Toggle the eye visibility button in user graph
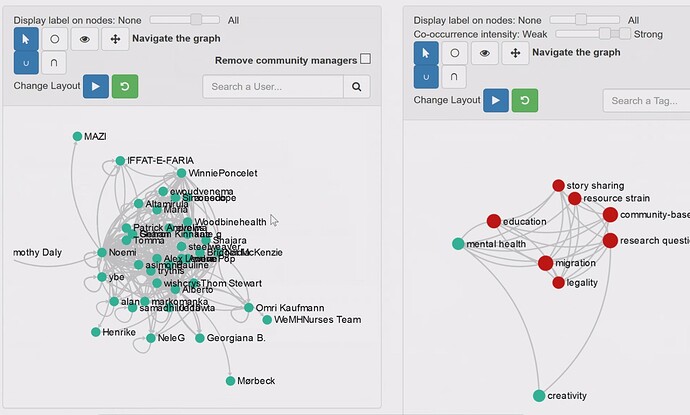This screenshot has height=415, width=690. click(x=85, y=39)
